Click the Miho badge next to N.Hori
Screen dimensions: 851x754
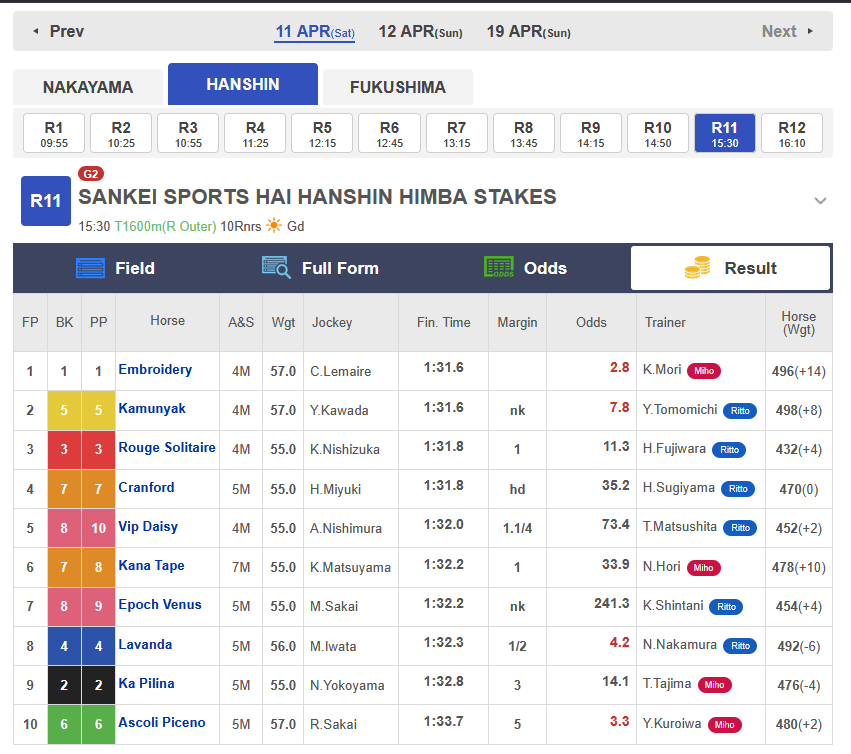(x=703, y=568)
